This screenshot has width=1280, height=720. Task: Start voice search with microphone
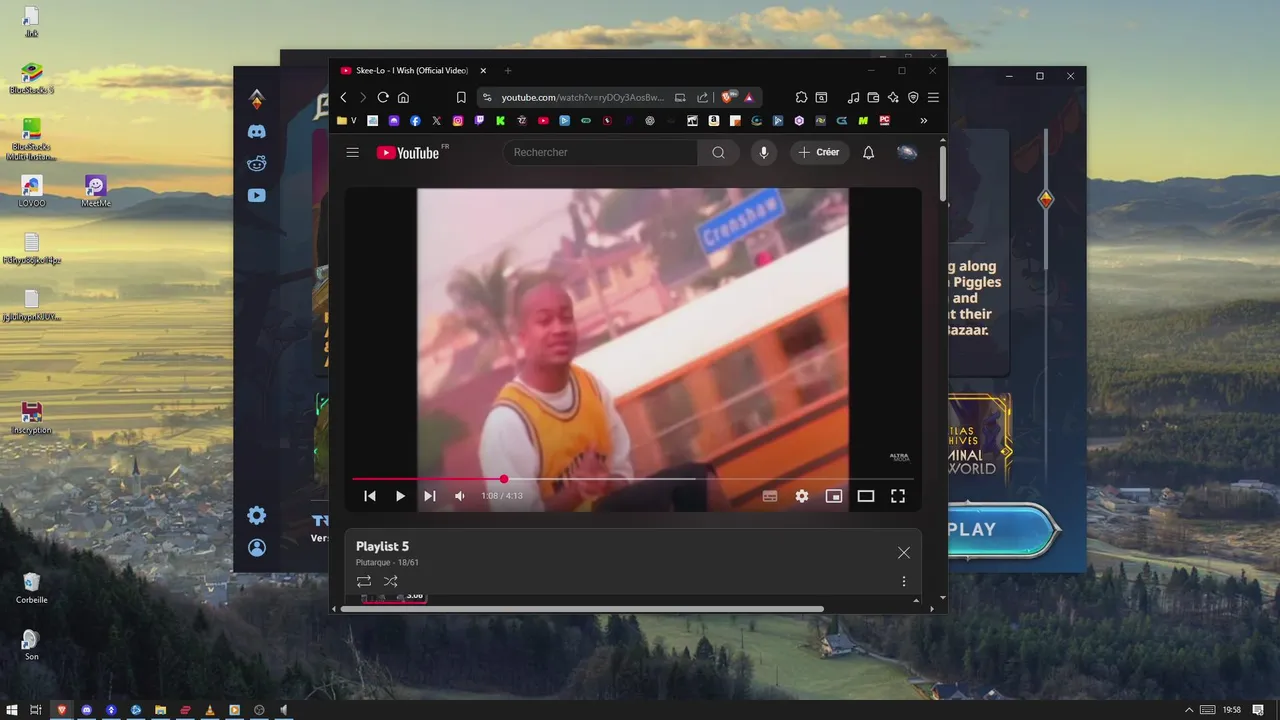[764, 152]
